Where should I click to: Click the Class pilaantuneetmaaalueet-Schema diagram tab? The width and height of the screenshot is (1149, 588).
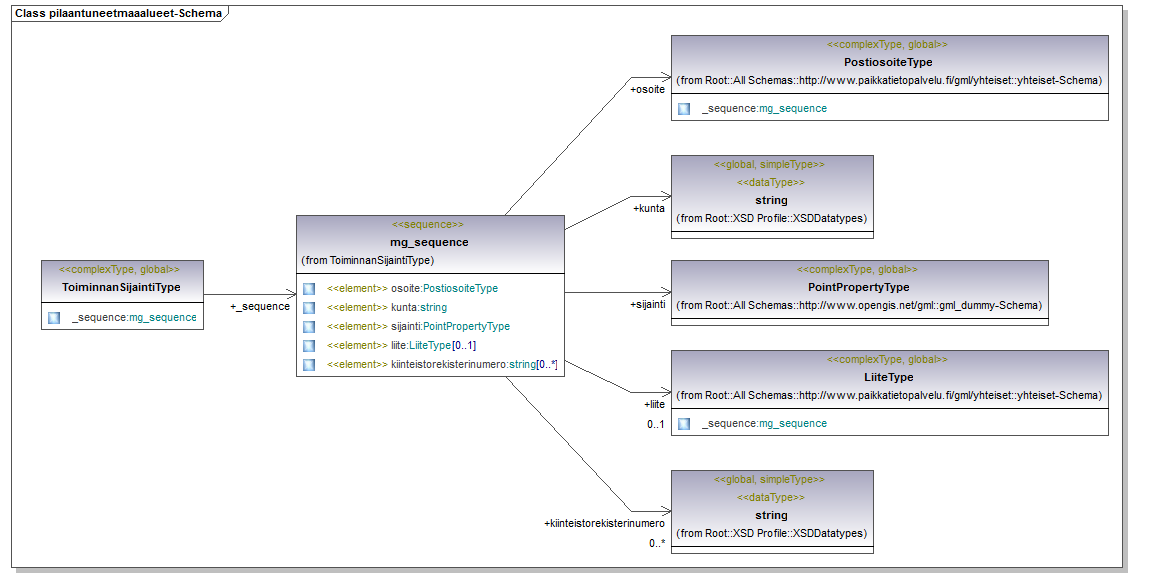coord(118,13)
